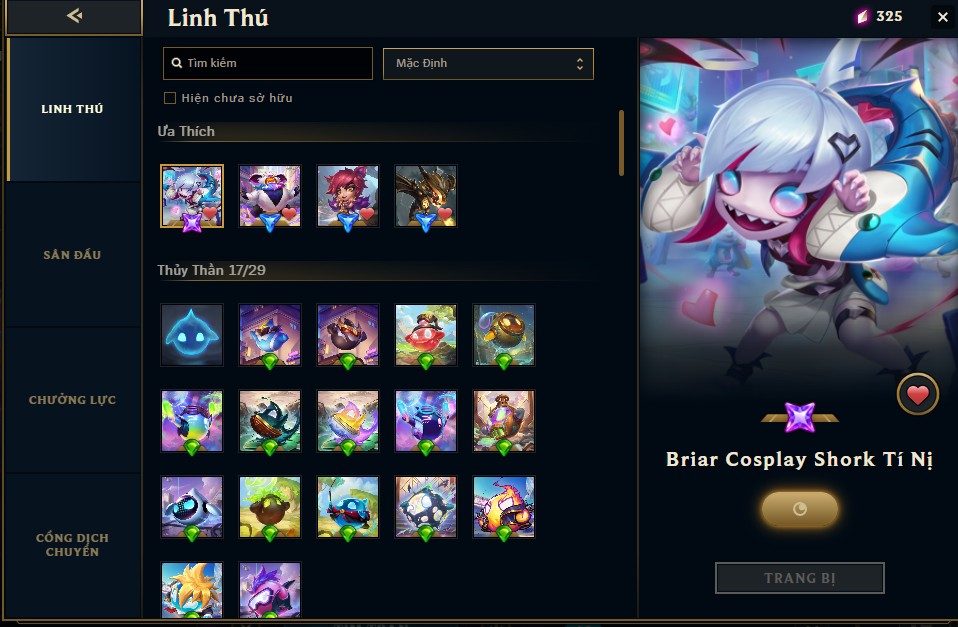Click the Trang Bị equip button

click(x=799, y=578)
